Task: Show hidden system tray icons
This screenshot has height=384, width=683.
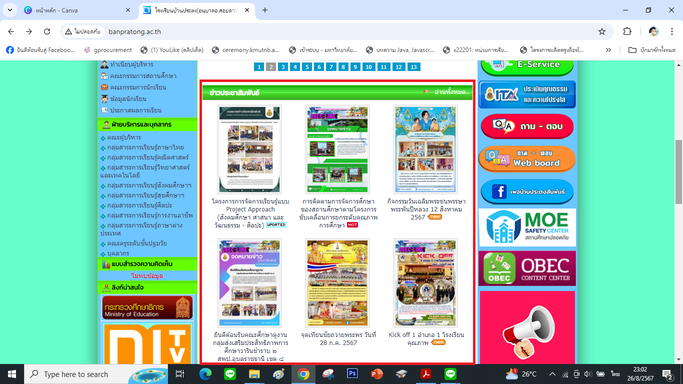Action: click(x=552, y=374)
